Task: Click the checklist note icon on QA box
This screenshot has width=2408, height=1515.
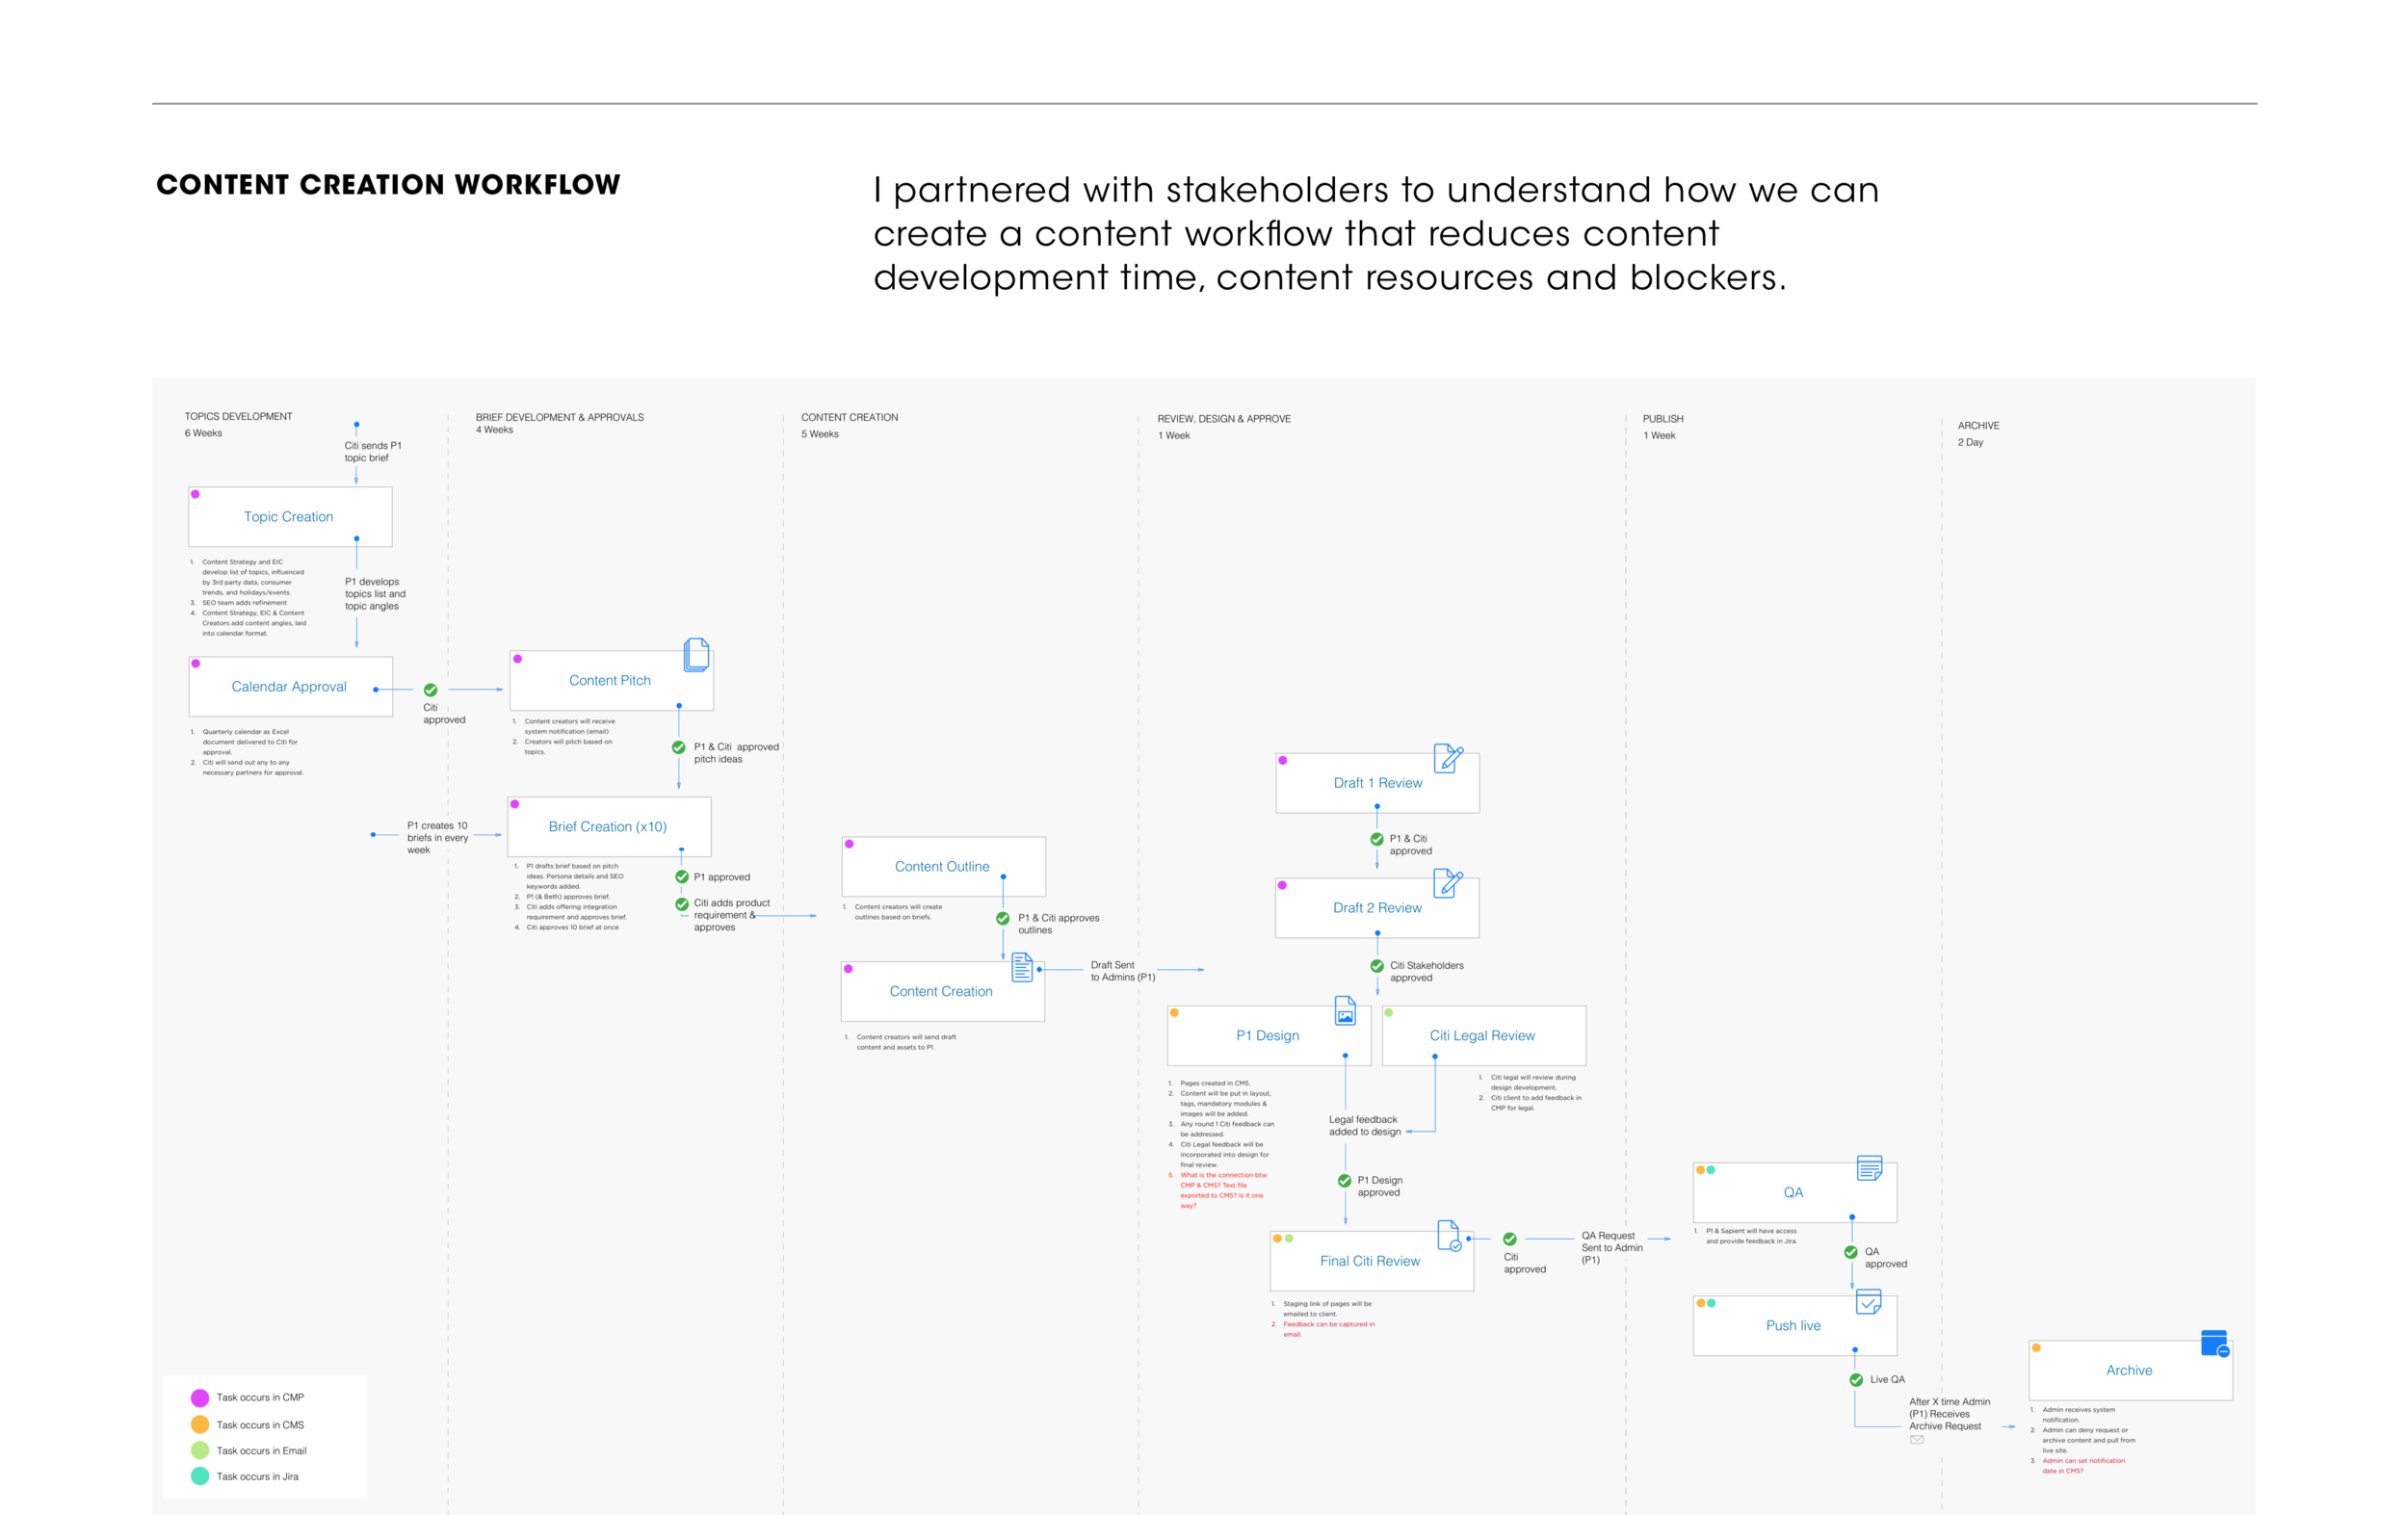Action: pos(1869,1168)
